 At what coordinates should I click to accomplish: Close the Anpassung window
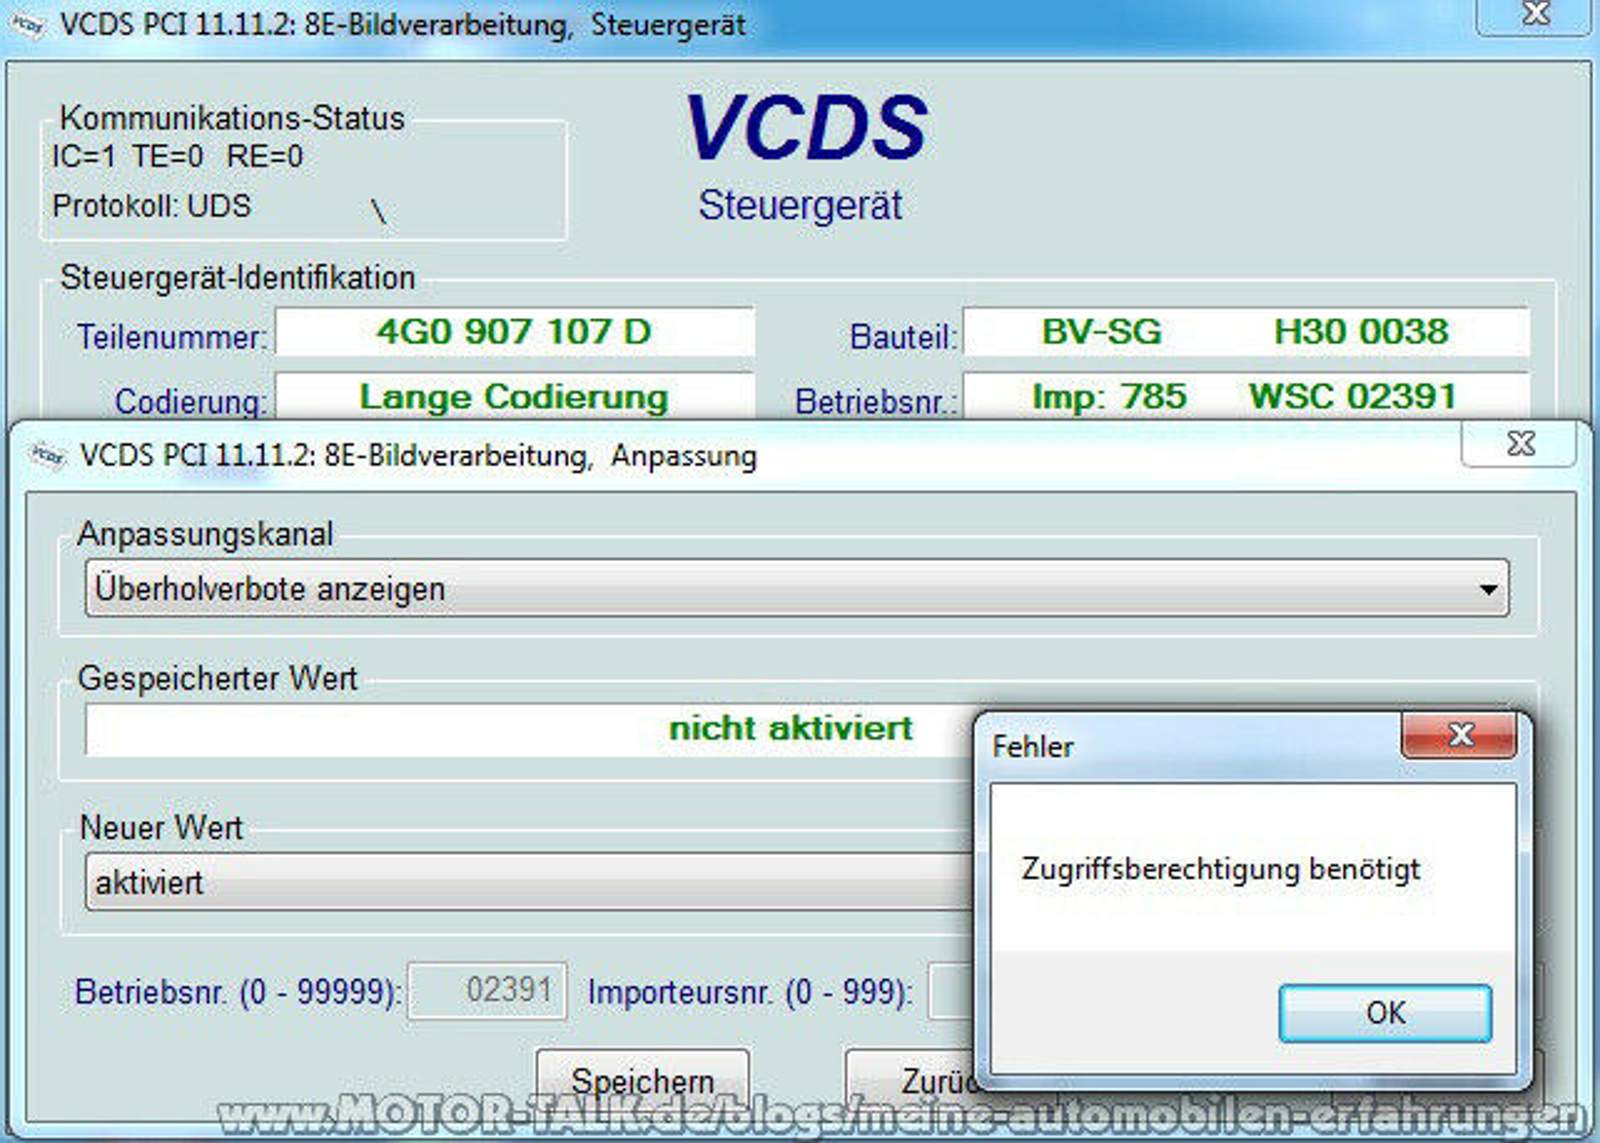coord(1519,443)
